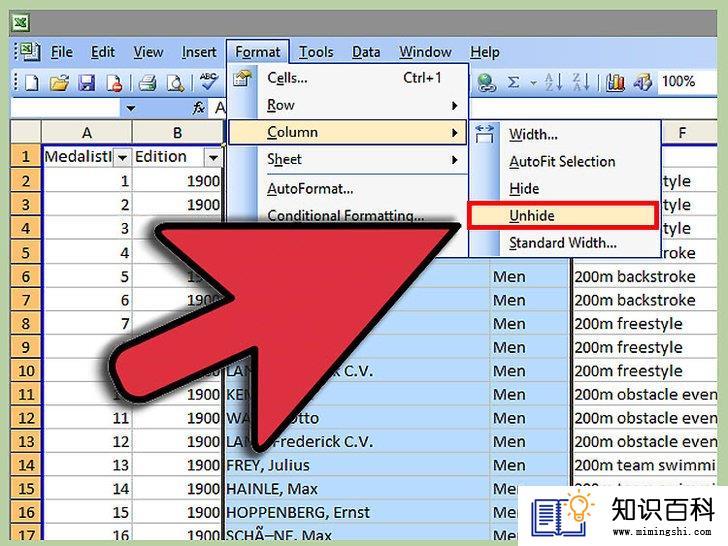Select column A header

[87, 133]
